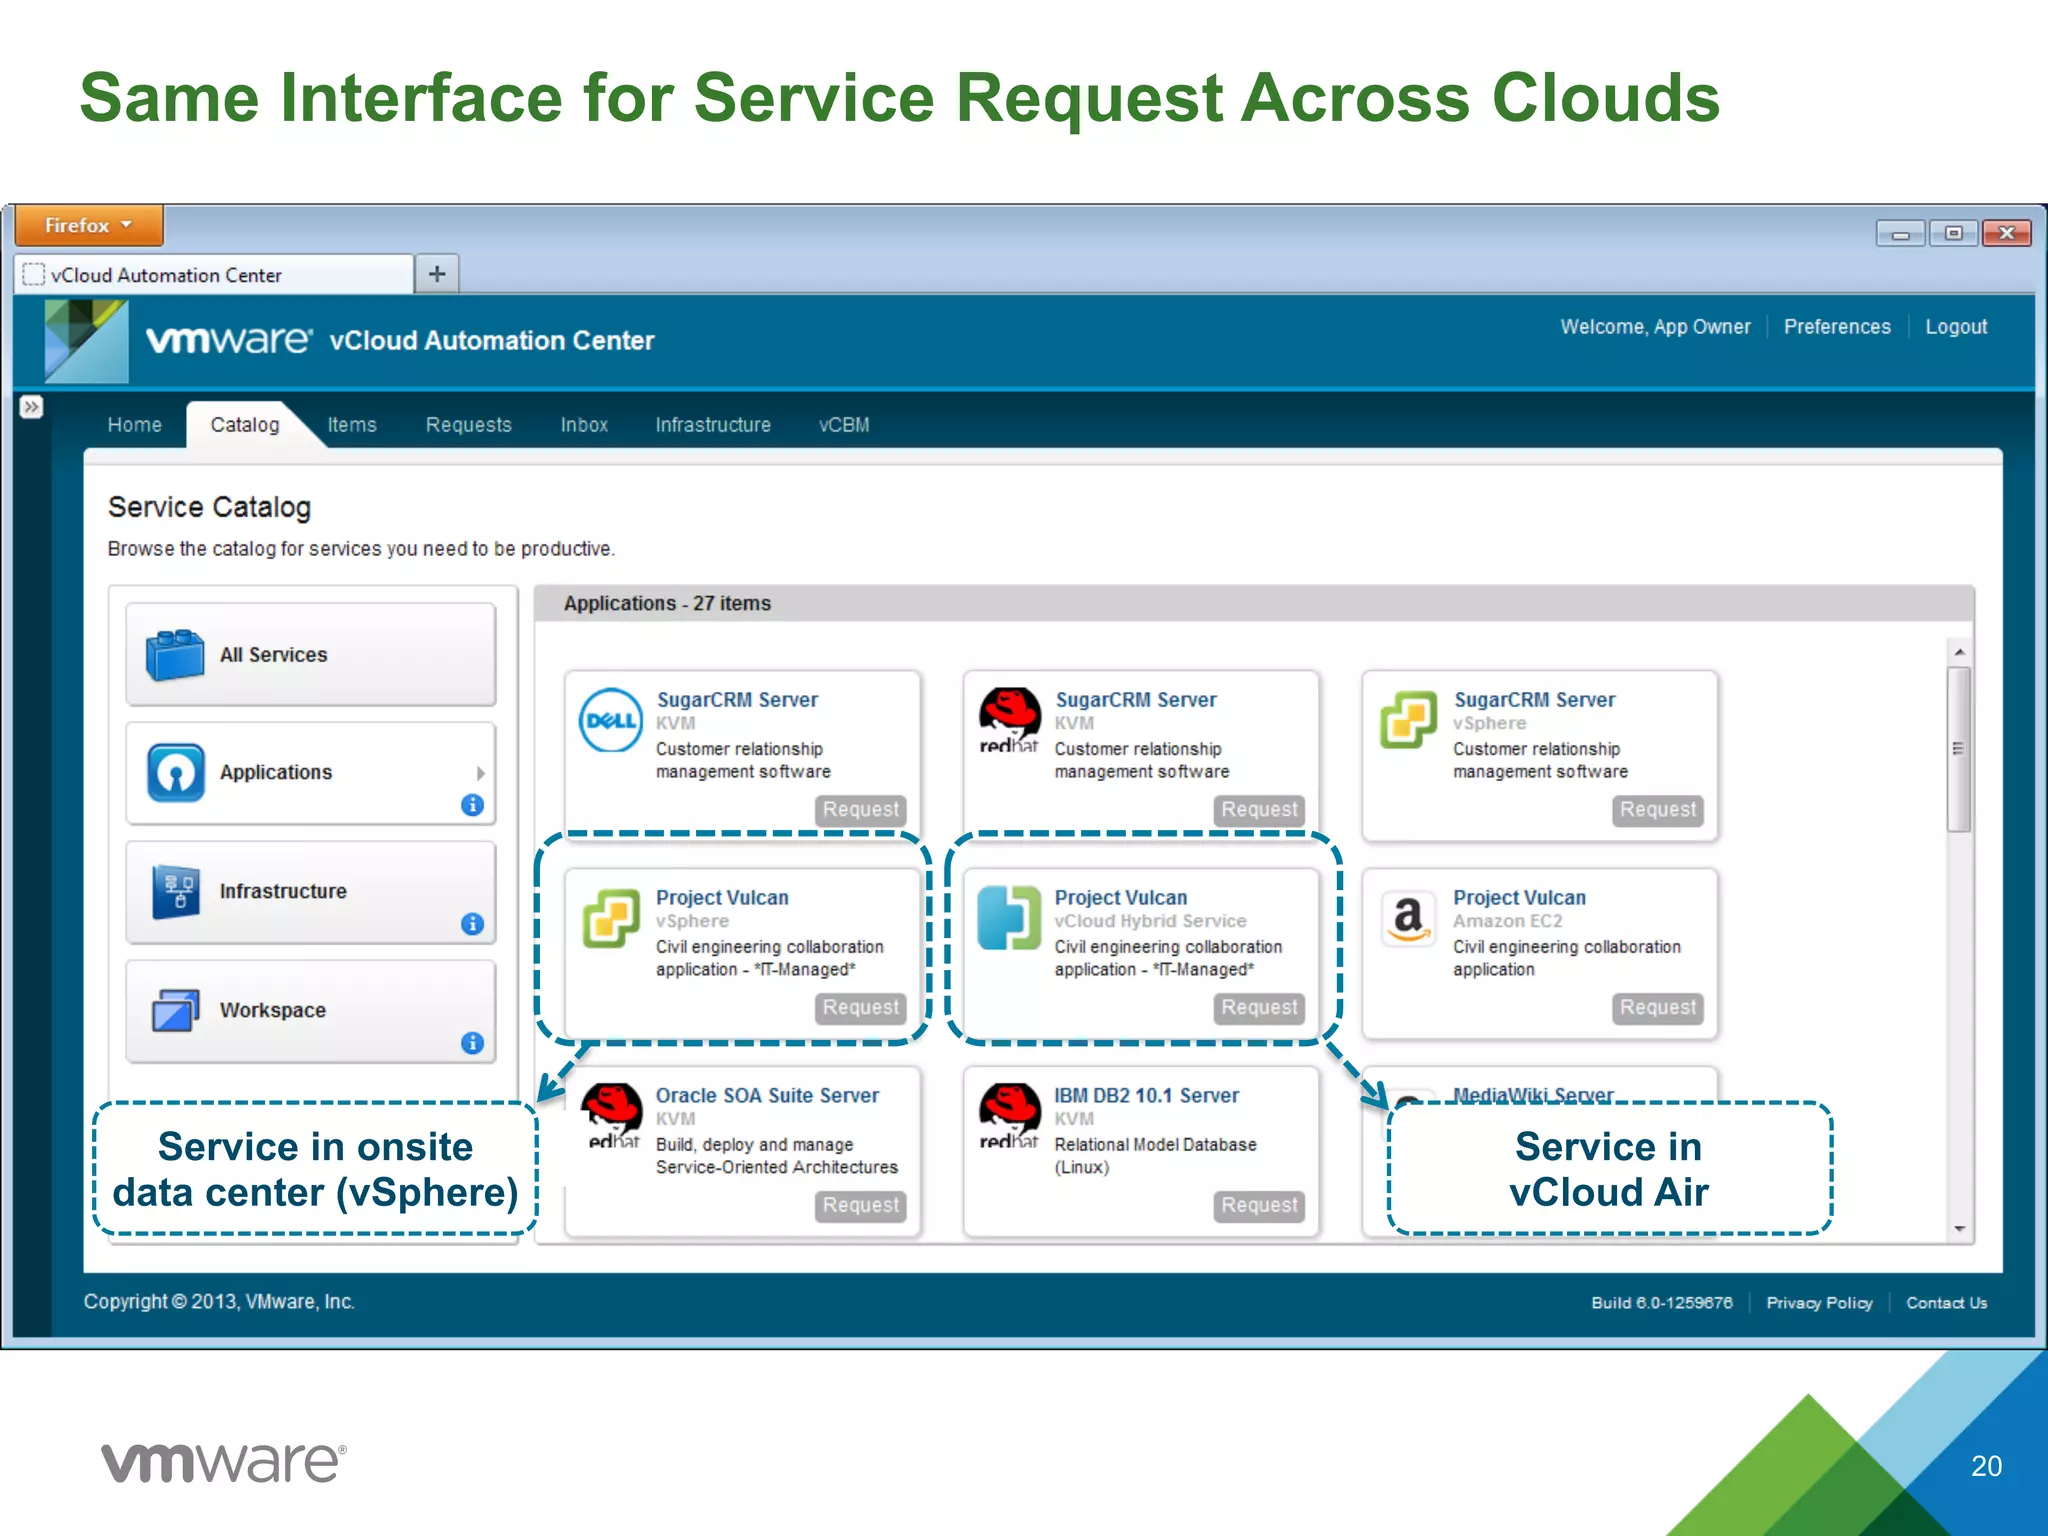Open Project Vulcan Amazon EC2 title link
This screenshot has width=2048, height=1536.
point(1519,898)
